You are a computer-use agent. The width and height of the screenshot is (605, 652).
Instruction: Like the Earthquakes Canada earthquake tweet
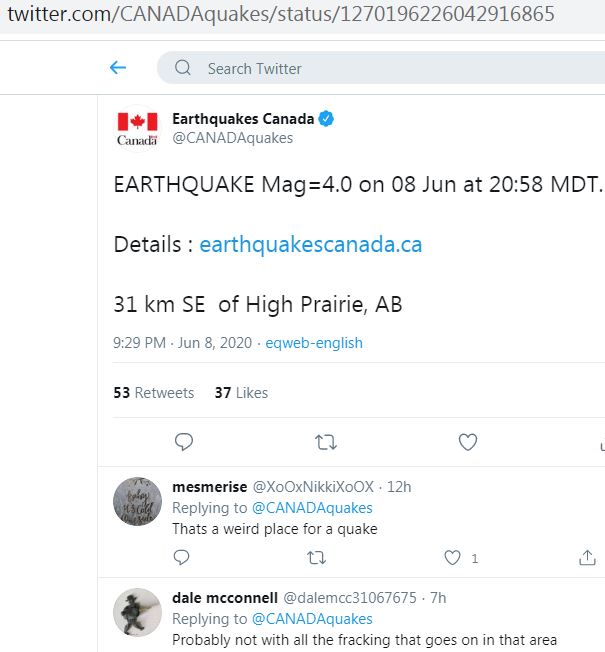[467, 442]
